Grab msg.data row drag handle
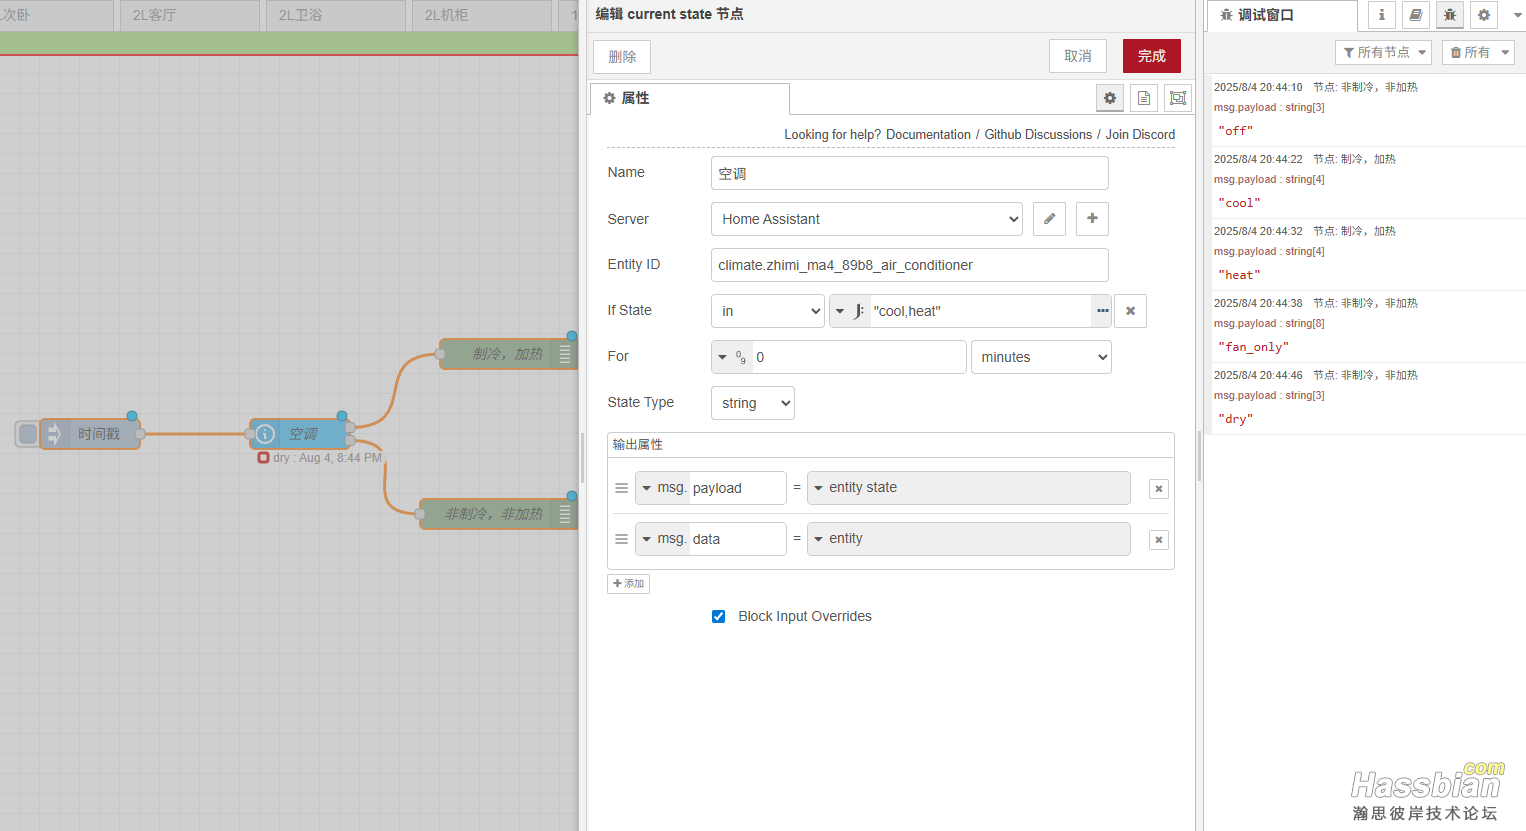The width and height of the screenshot is (1526, 831). (x=621, y=539)
